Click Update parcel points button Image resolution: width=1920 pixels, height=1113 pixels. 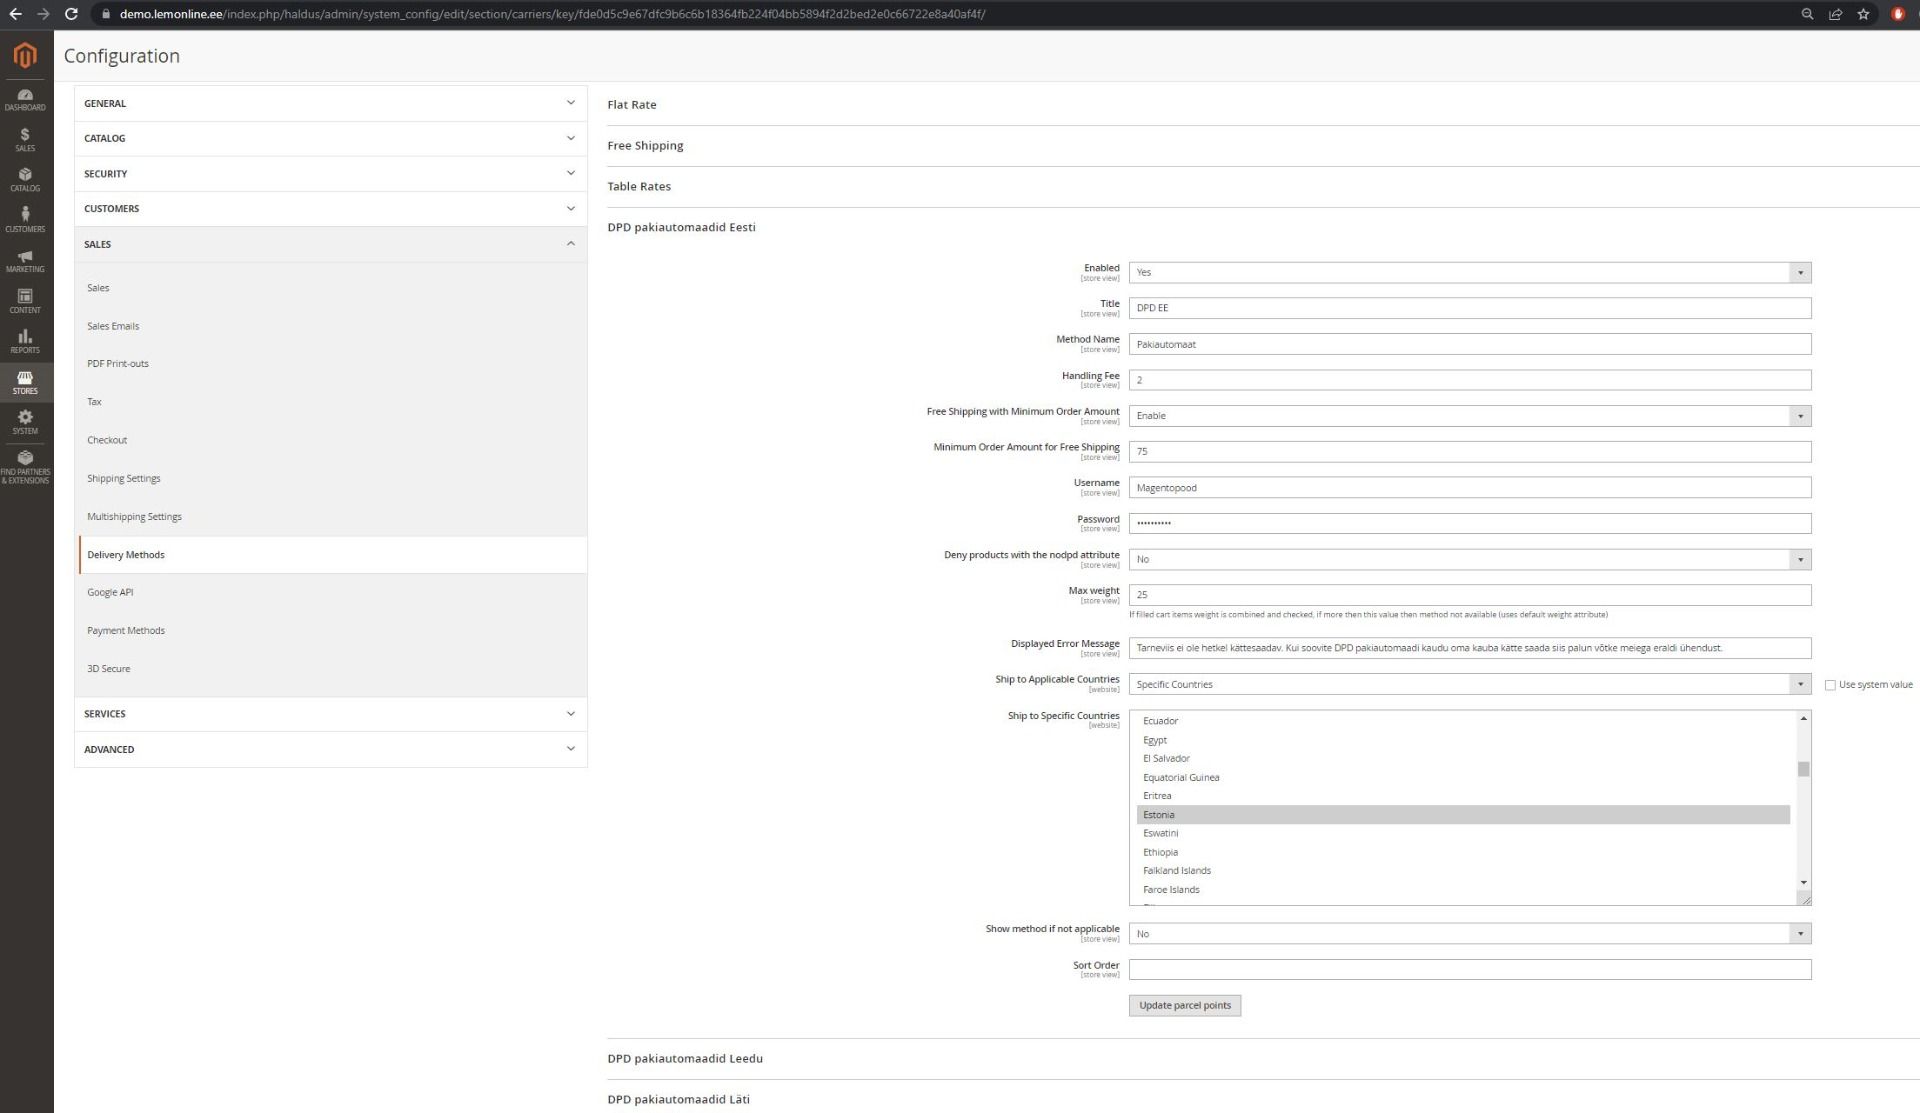pos(1185,1006)
